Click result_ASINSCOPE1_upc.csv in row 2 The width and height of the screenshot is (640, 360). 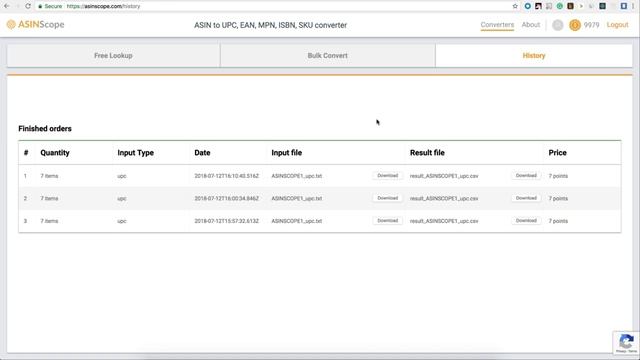point(444,198)
